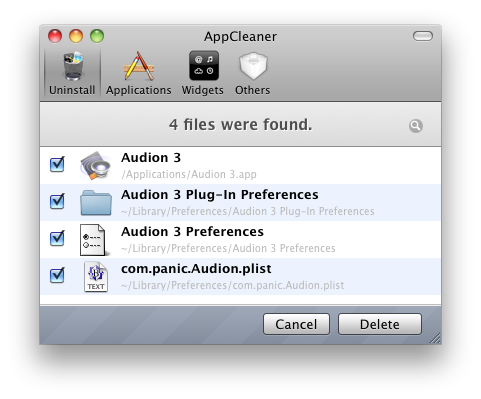
Task: Toggle the toolbar pill button in title bar
Action: 423,36
